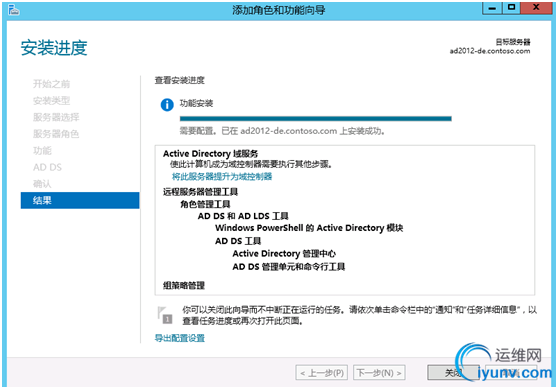Click target server name ad2012-de.contoso.com at top right
Screen dimensions: 558x389
tap(490, 51)
